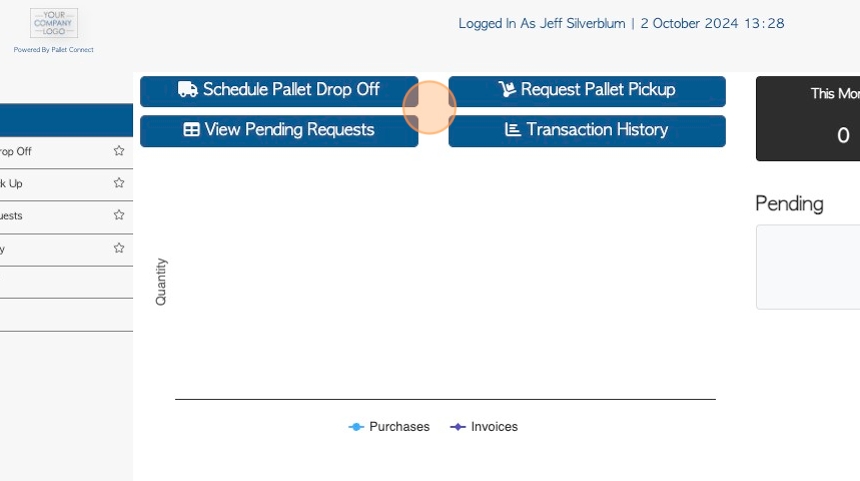Toggle favorite star on fourth sidebar item
This screenshot has width=860, height=481.
pos(119,248)
